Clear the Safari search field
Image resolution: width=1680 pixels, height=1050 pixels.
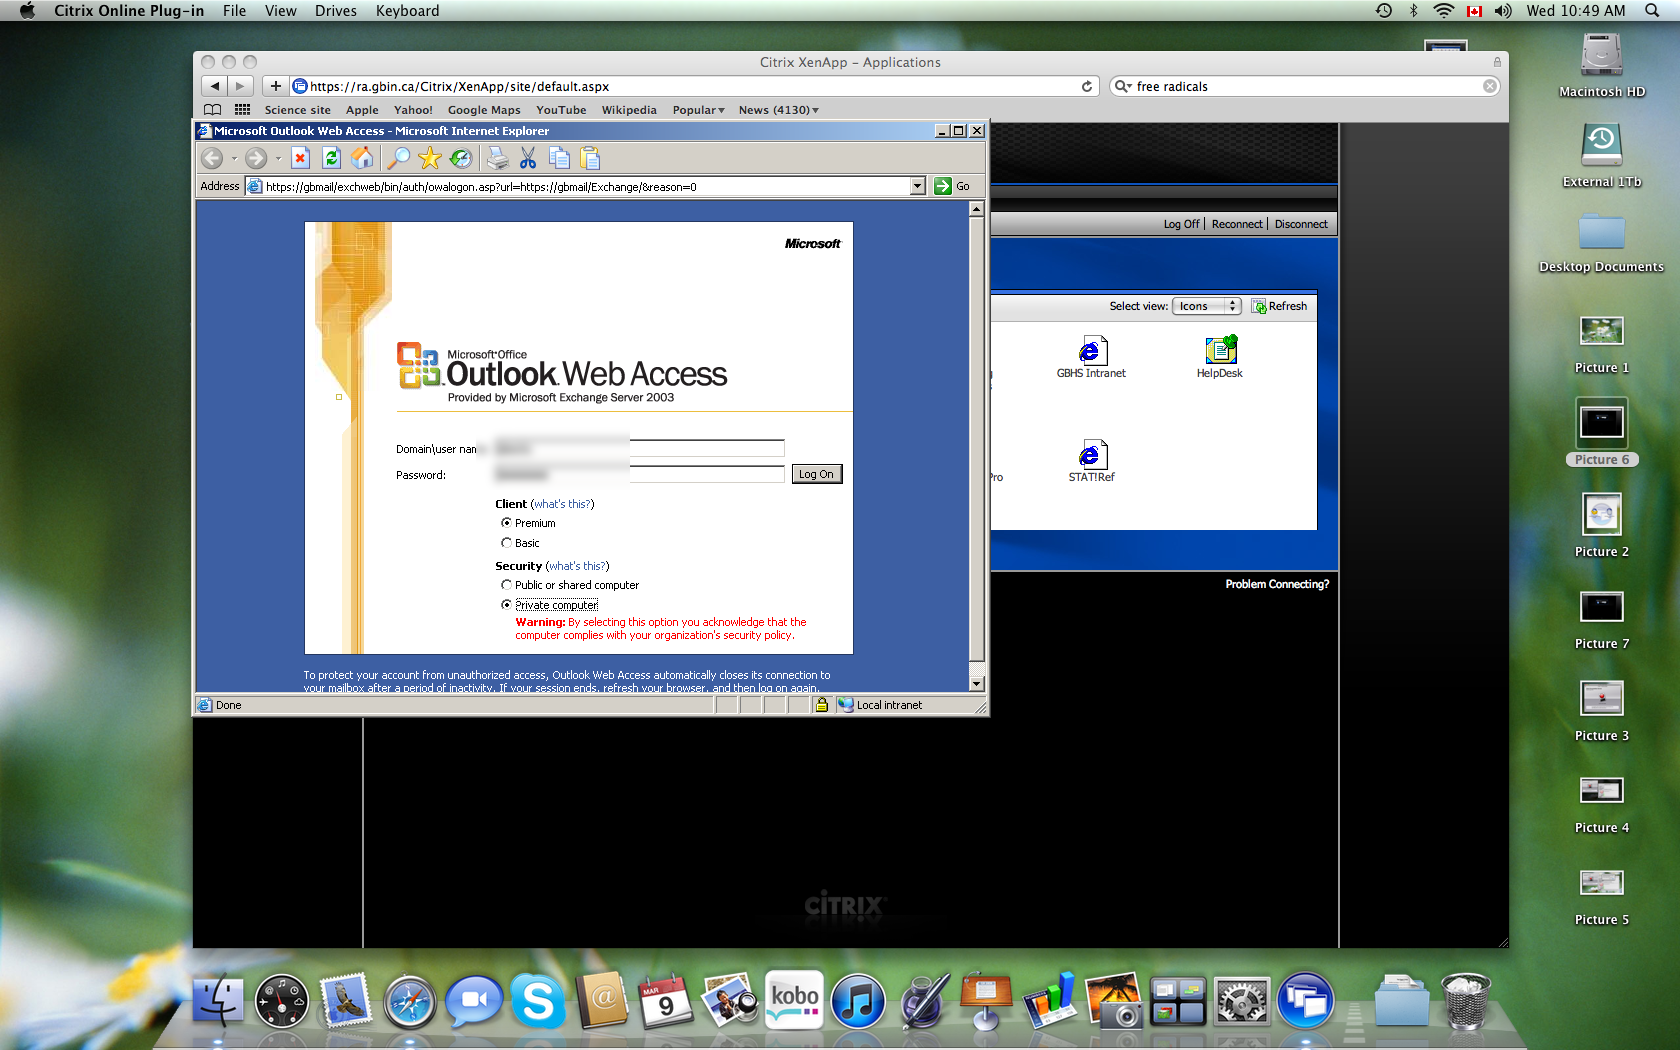[1490, 86]
